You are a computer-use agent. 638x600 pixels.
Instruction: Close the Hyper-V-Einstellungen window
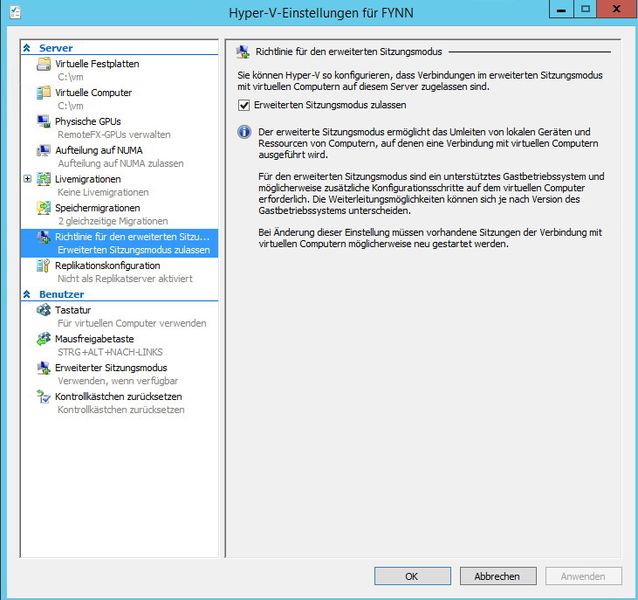click(616, 9)
